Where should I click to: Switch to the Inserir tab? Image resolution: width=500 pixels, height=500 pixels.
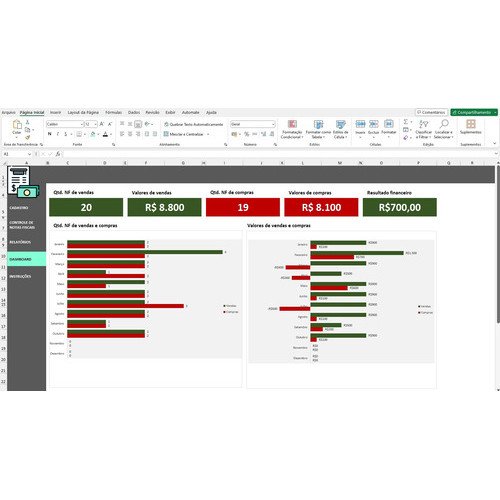pyautogui.click(x=55, y=113)
